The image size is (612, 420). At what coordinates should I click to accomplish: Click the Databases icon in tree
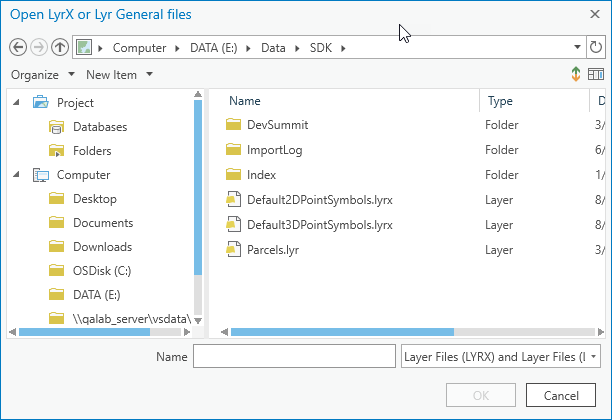pyautogui.click(x=57, y=127)
